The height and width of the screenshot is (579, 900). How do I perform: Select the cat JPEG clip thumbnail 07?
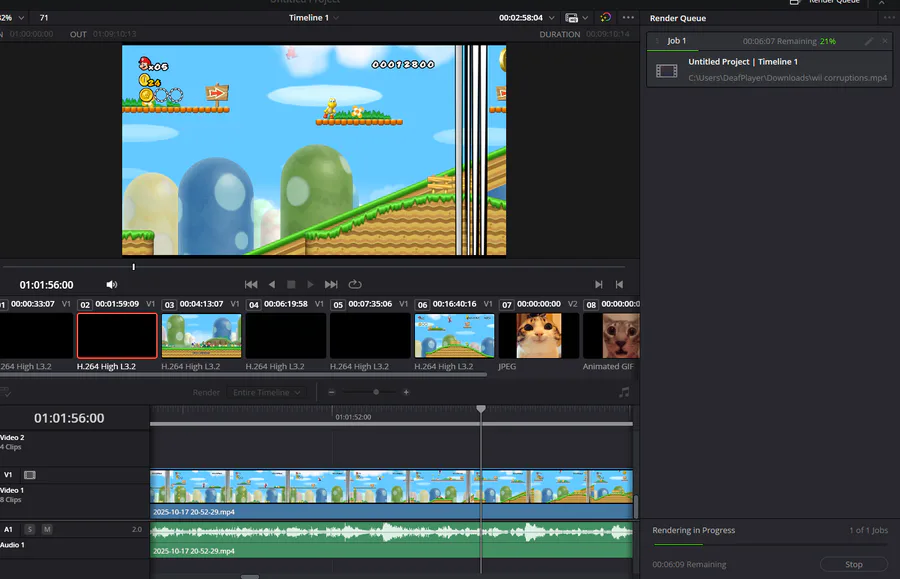click(x=538, y=336)
